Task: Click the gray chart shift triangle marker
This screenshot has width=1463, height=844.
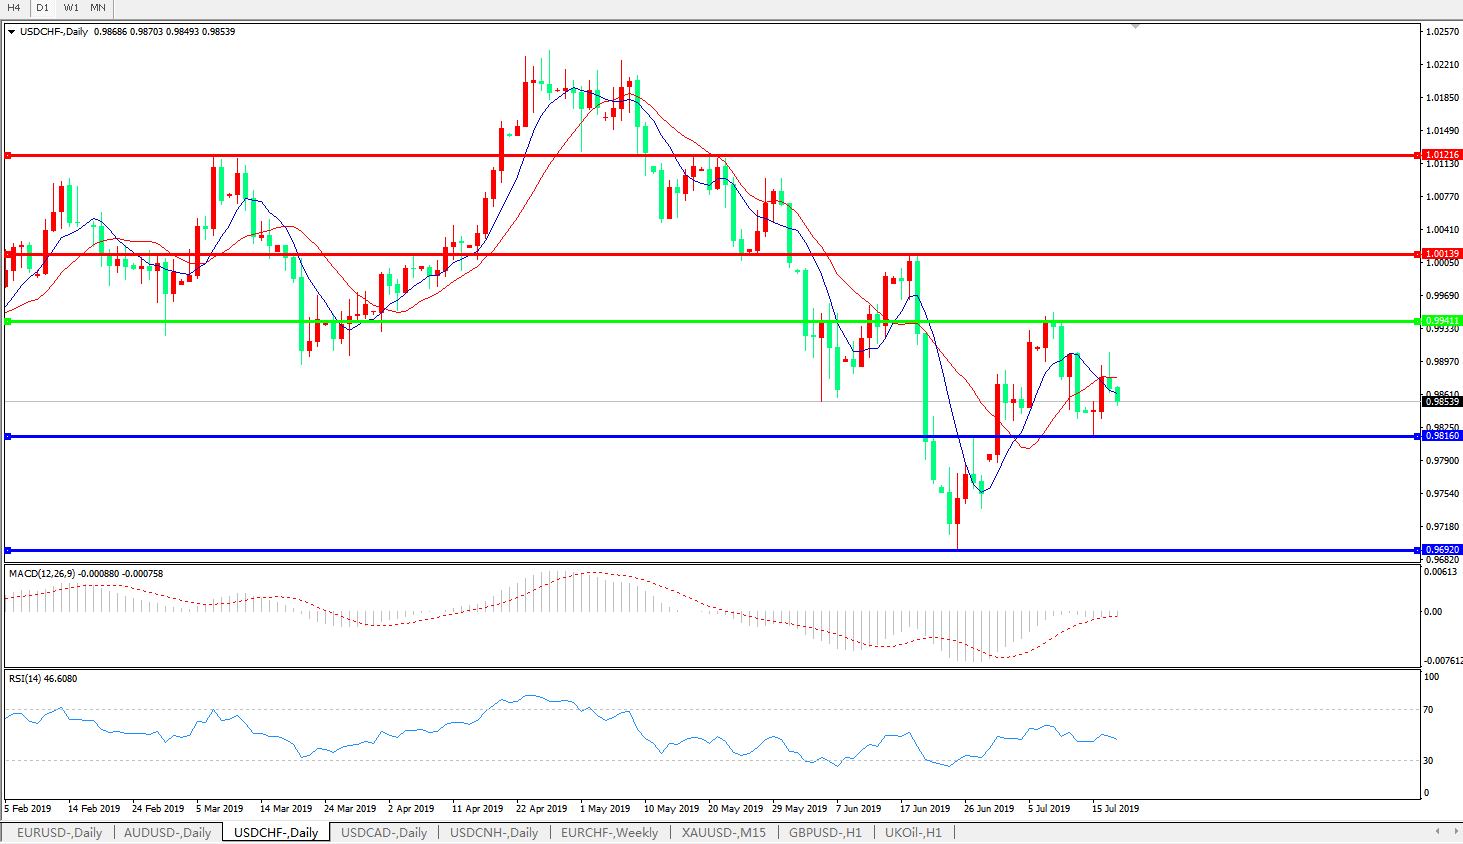Action: [1136, 26]
